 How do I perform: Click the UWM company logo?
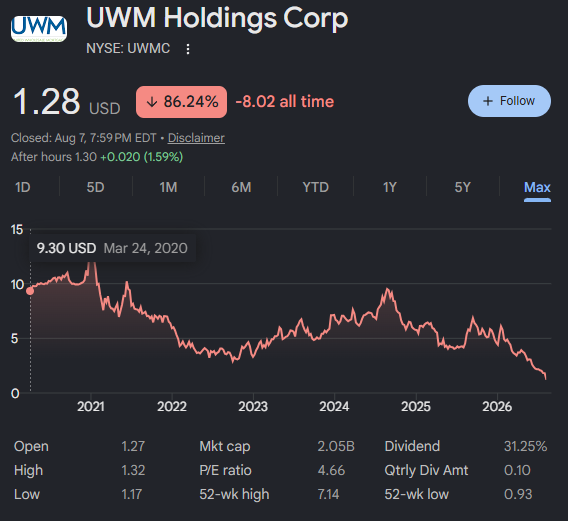39,29
